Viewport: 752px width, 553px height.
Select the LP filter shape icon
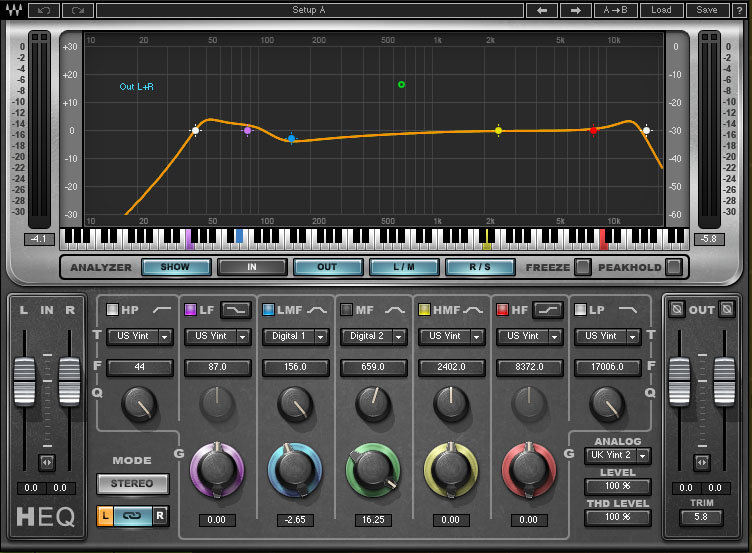click(628, 310)
